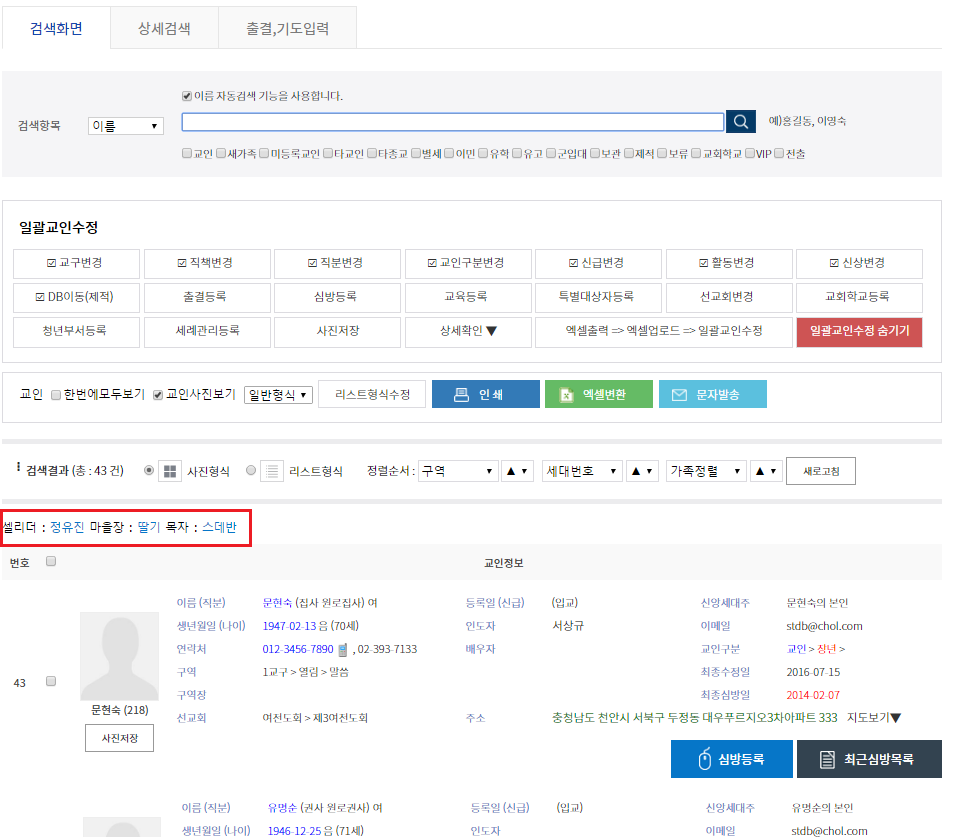Expand 지도보기▼ for 문현숙 address
This screenshot has height=837, width=970.
(874, 718)
